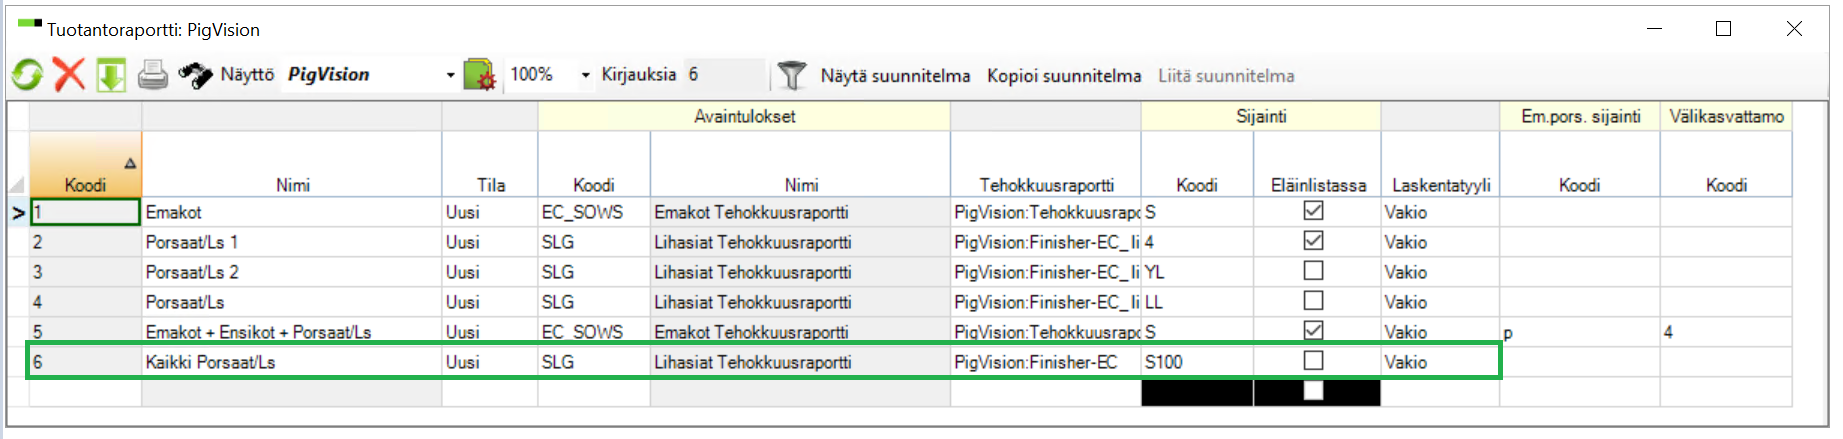This screenshot has height=439, width=1843.
Task: Click the first Nimi column header
Action: [x=292, y=164]
